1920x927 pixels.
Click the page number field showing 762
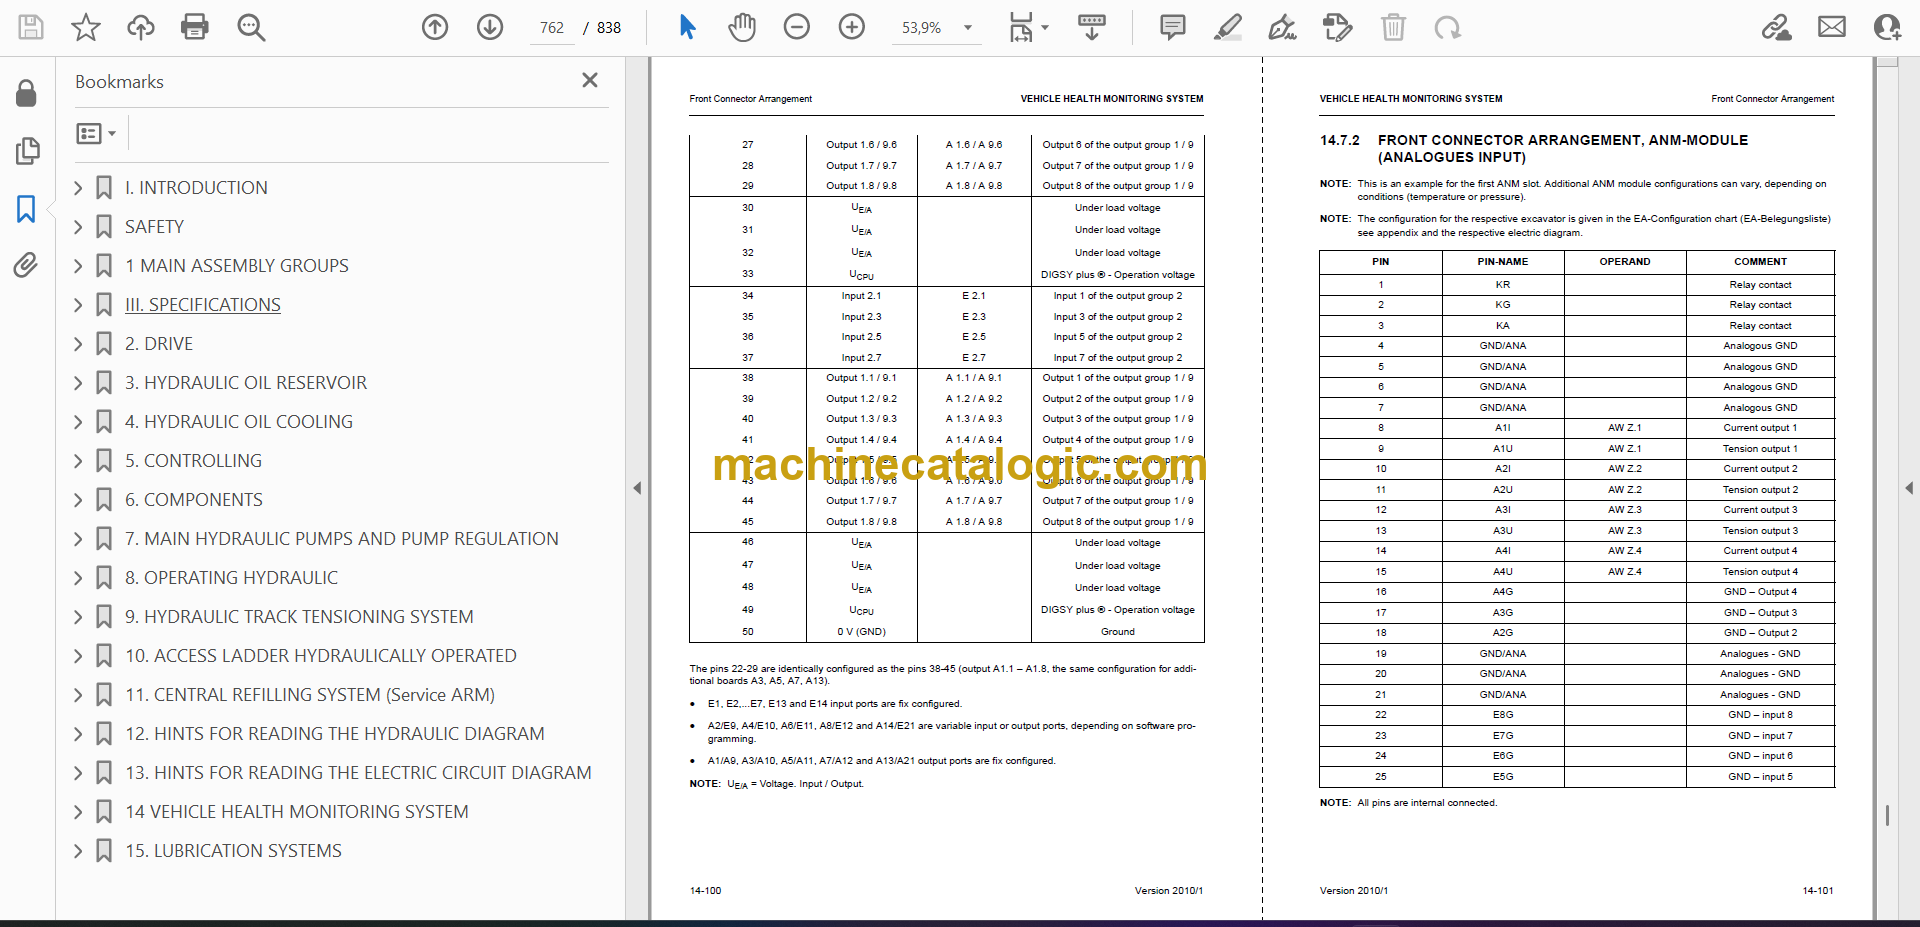552,28
